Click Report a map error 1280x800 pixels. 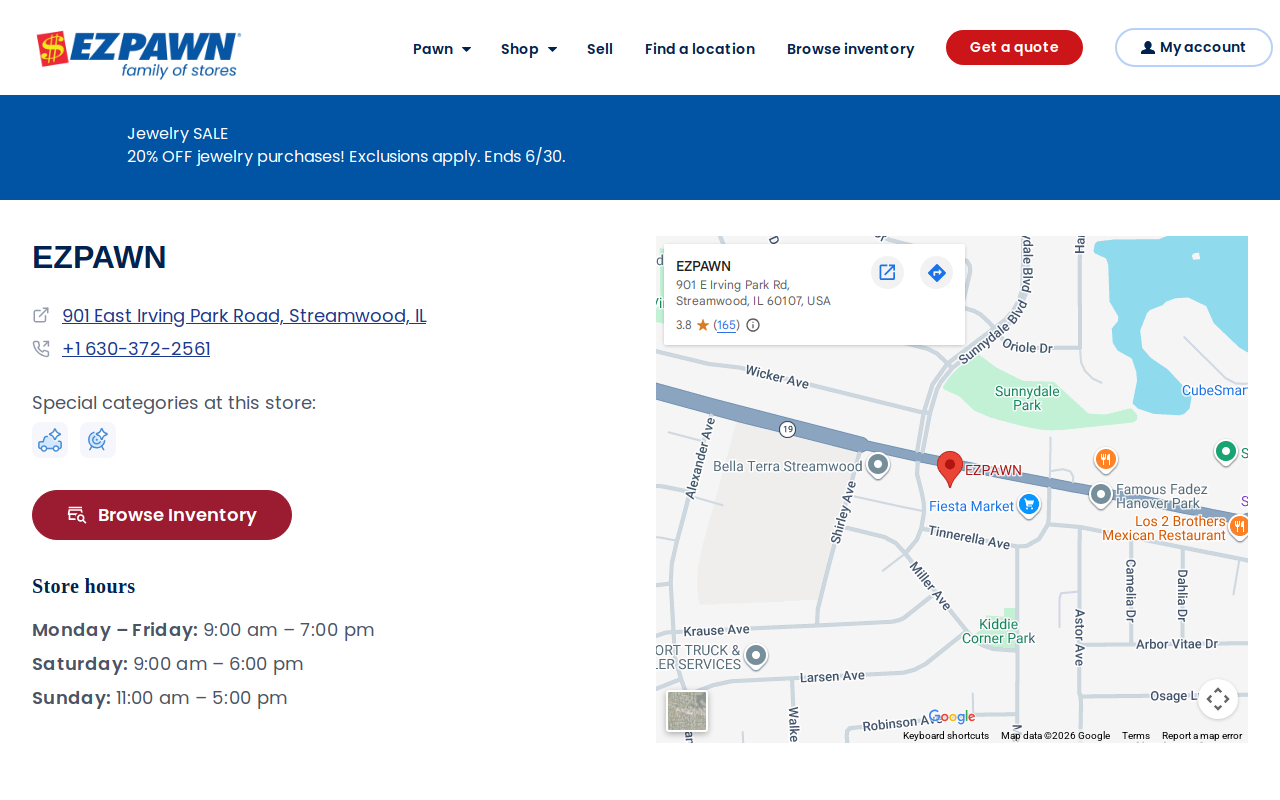[1202, 736]
